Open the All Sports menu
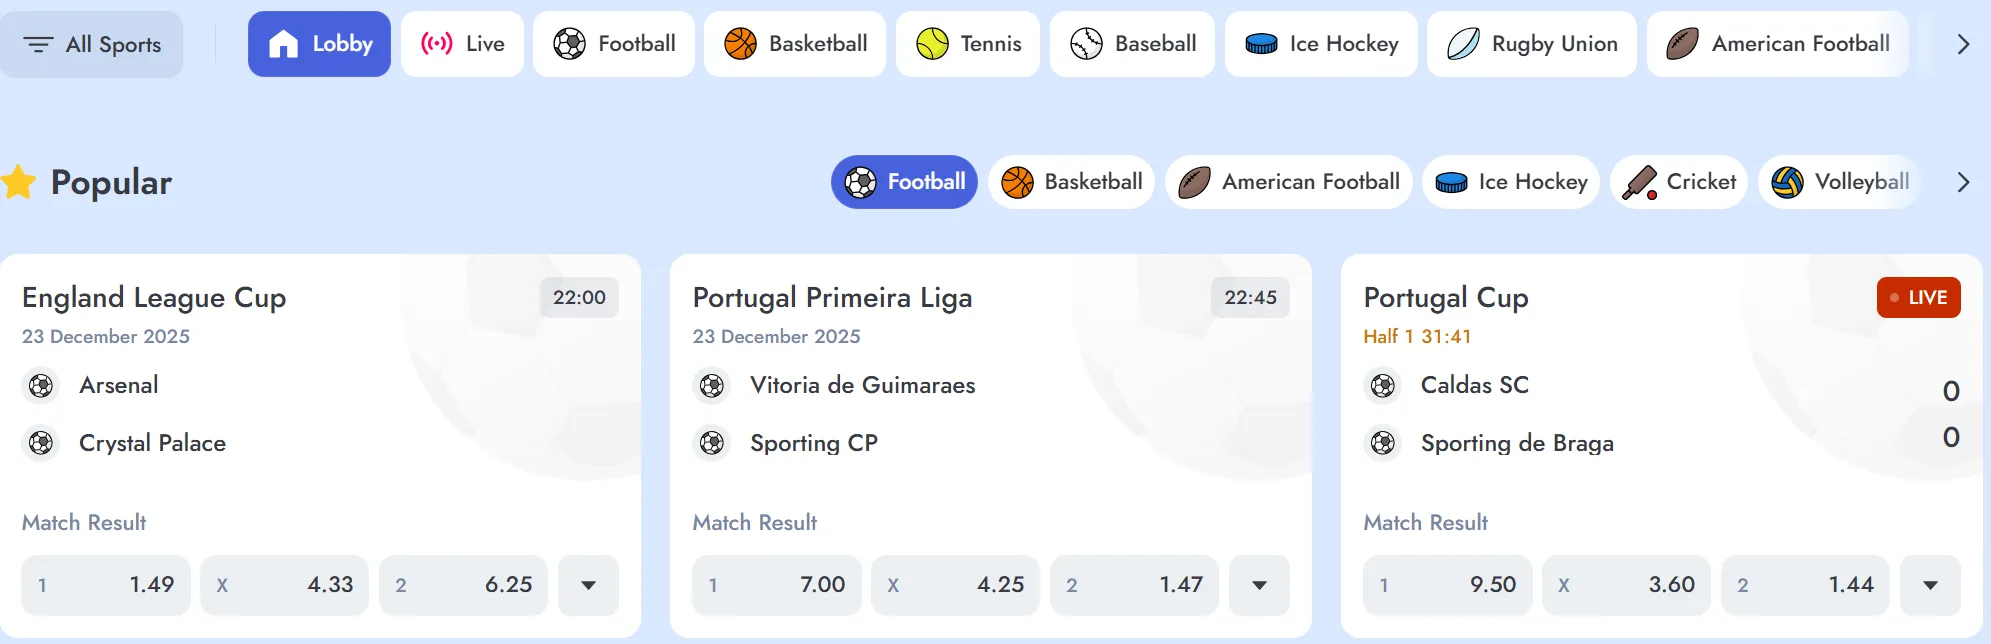Image resolution: width=1991 pixels, height=644 pixels. click(92, 44)
